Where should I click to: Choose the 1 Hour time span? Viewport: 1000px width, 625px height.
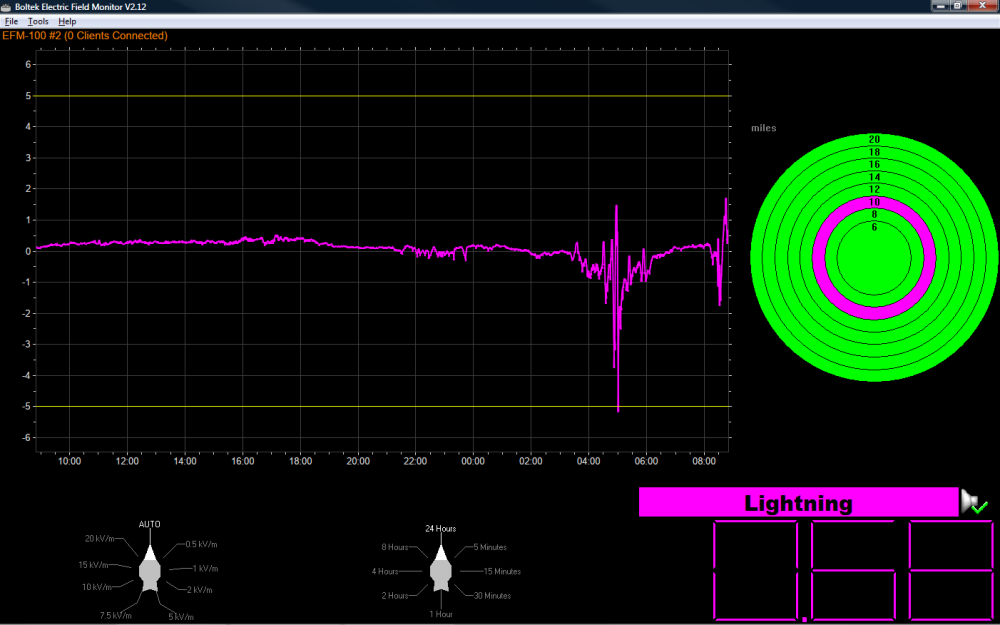point(441,614)
